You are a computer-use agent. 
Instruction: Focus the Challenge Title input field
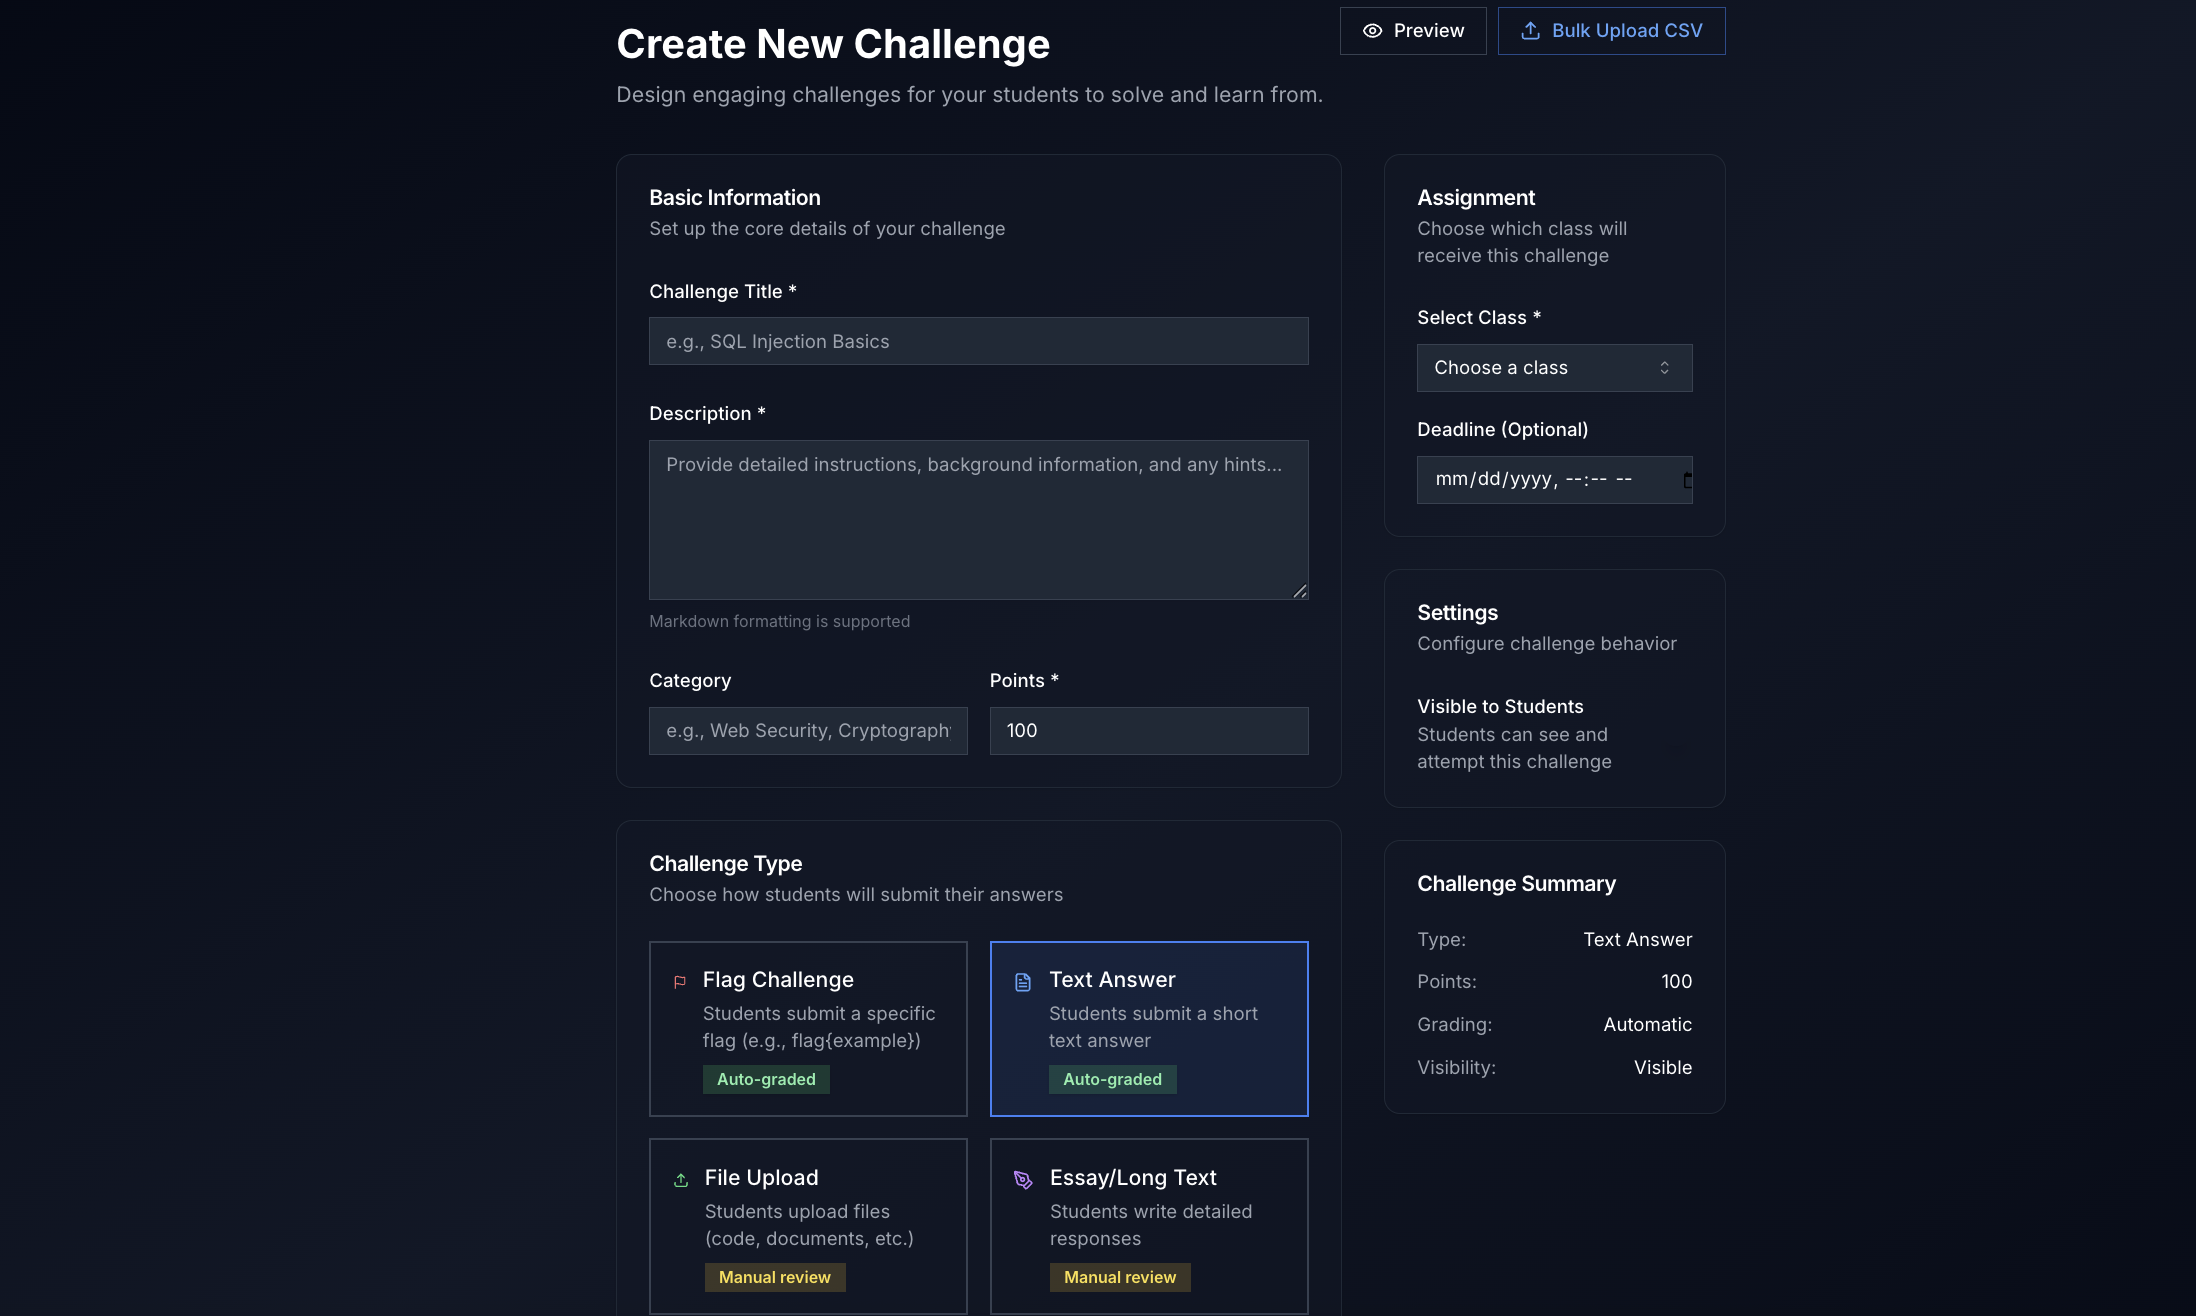(x=978, y=341)
